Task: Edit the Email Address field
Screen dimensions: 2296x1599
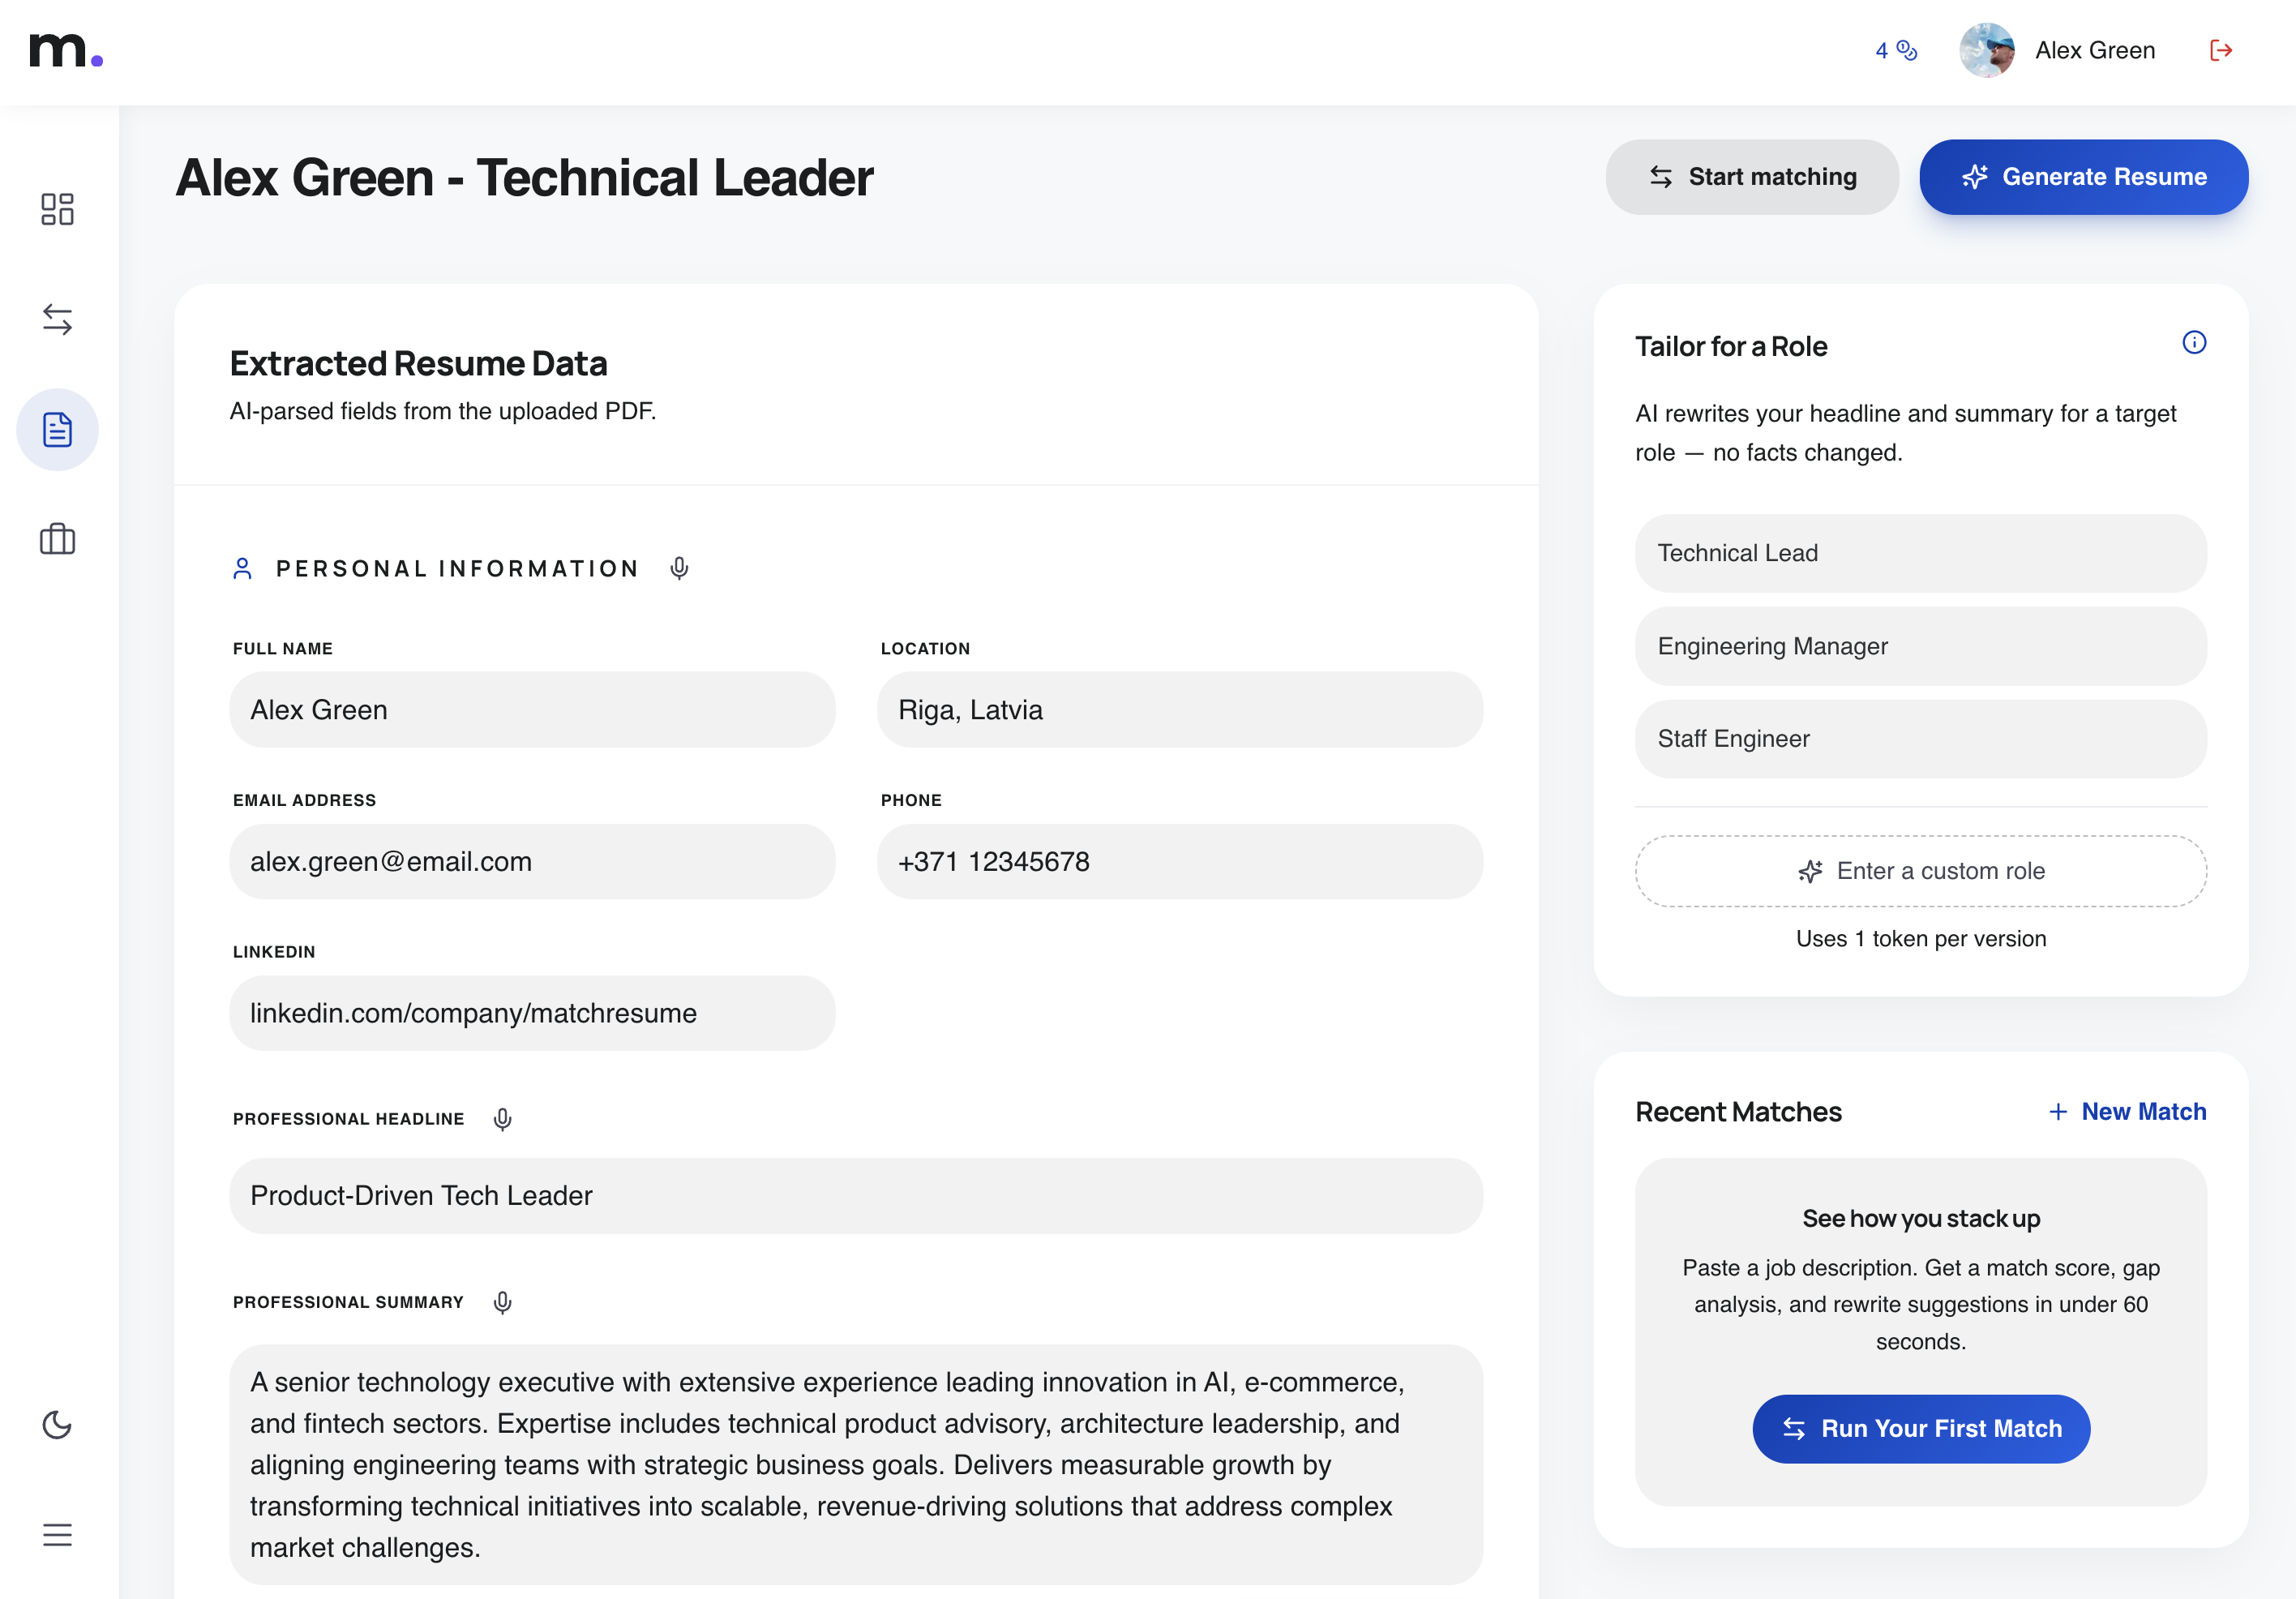Action: 532,861
